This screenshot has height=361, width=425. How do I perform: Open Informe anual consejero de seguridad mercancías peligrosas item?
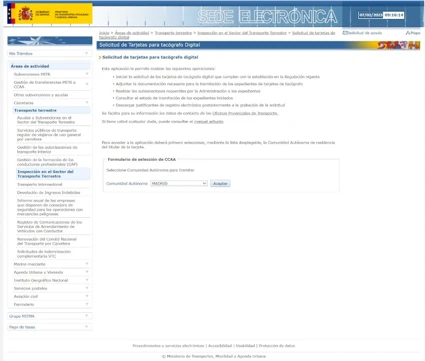(50, 207)
